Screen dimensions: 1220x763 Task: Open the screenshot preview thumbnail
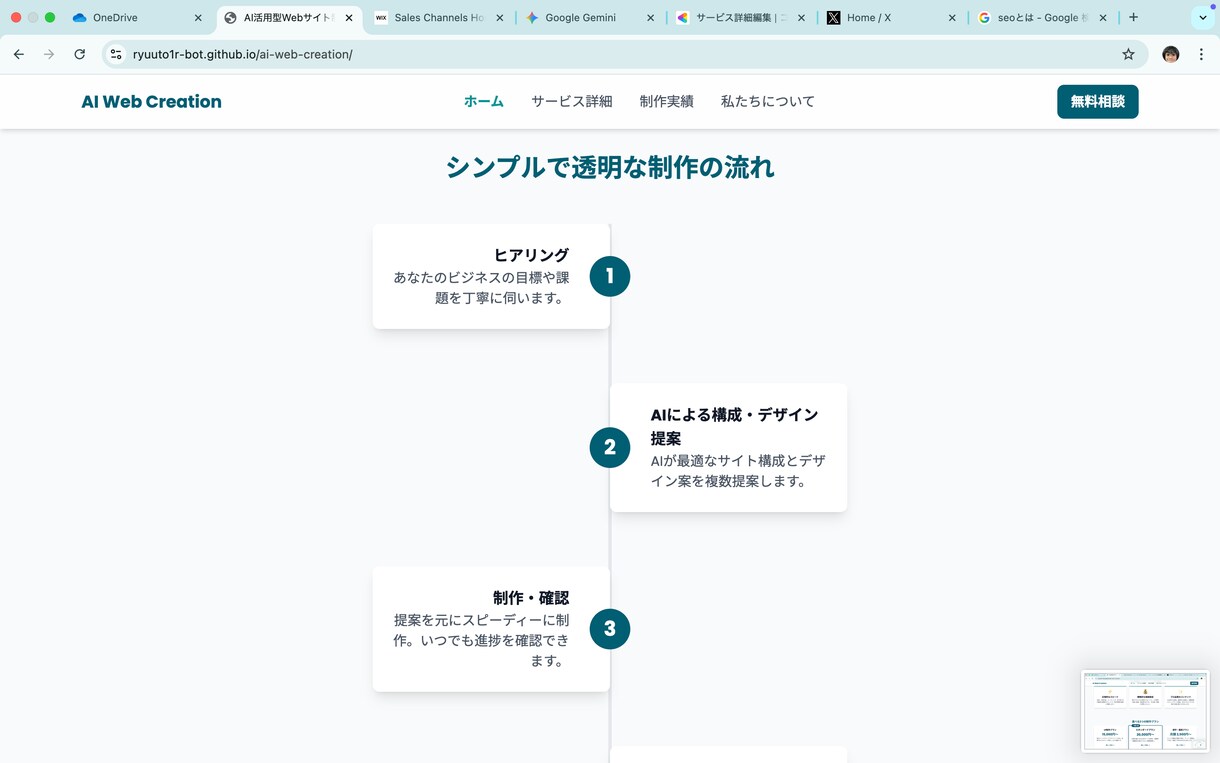coord(1145,711)
